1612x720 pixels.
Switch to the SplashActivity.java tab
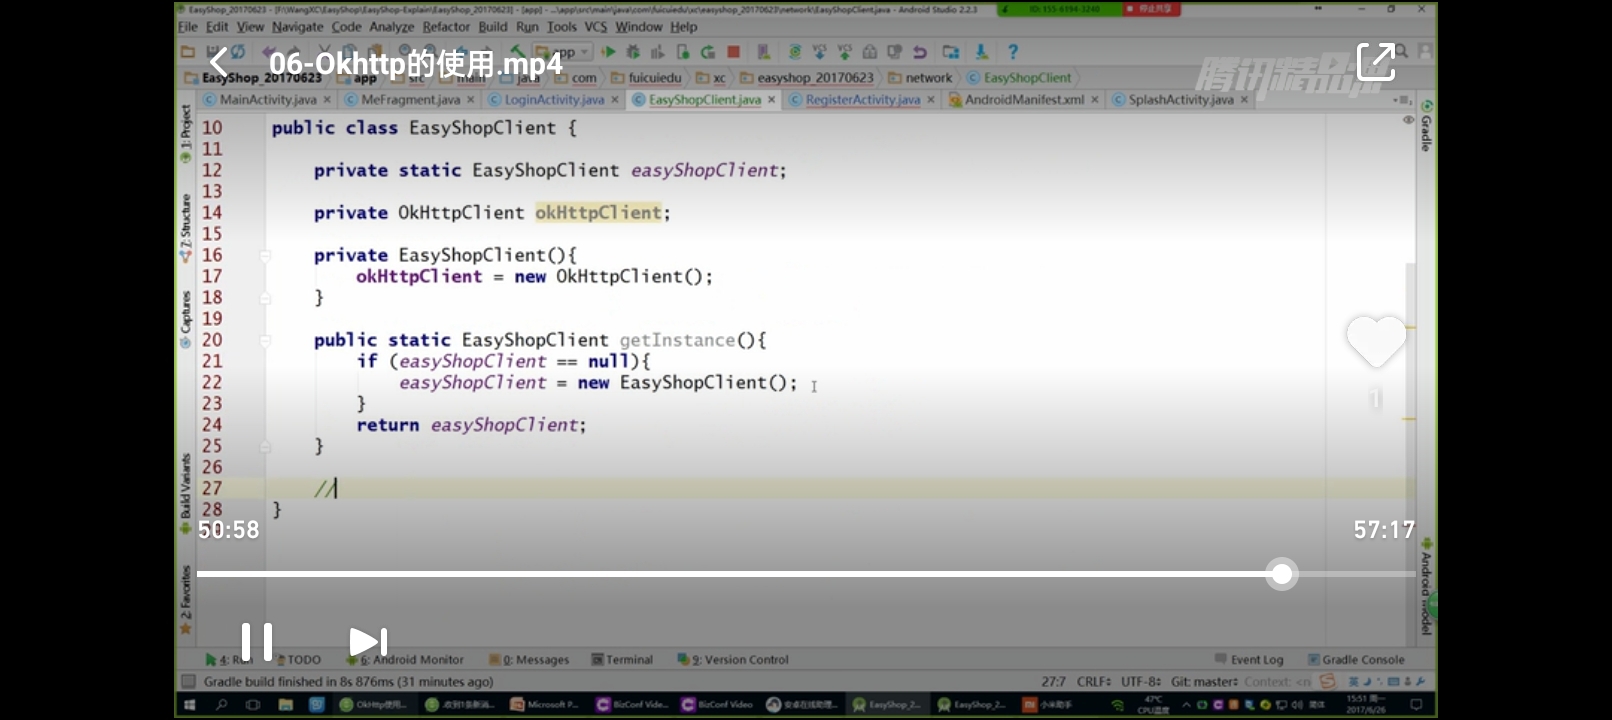[1180, 100]
